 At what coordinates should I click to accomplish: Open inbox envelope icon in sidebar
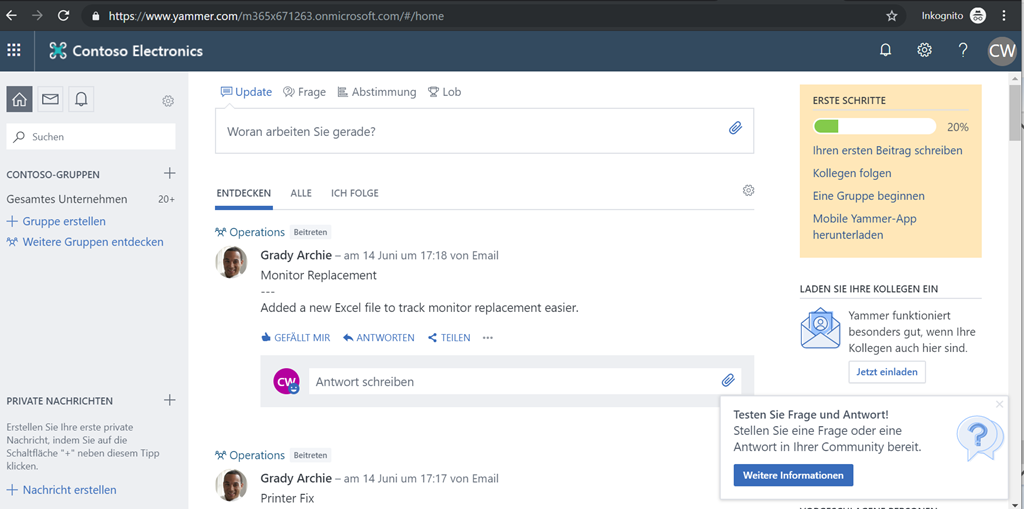50,99
